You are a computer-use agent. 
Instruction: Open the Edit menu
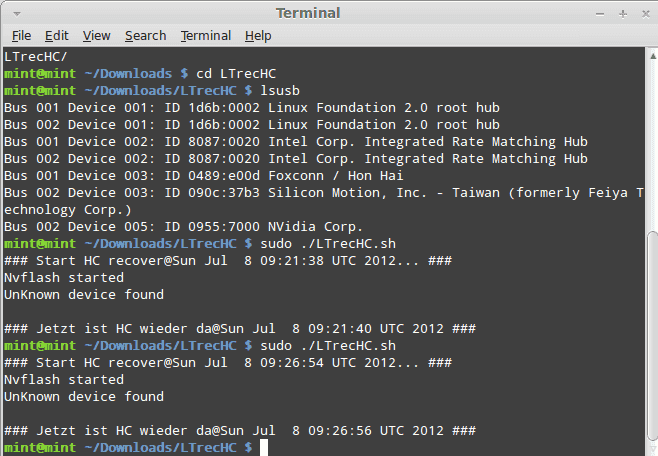pyautogui.click(x=57, y=36)
